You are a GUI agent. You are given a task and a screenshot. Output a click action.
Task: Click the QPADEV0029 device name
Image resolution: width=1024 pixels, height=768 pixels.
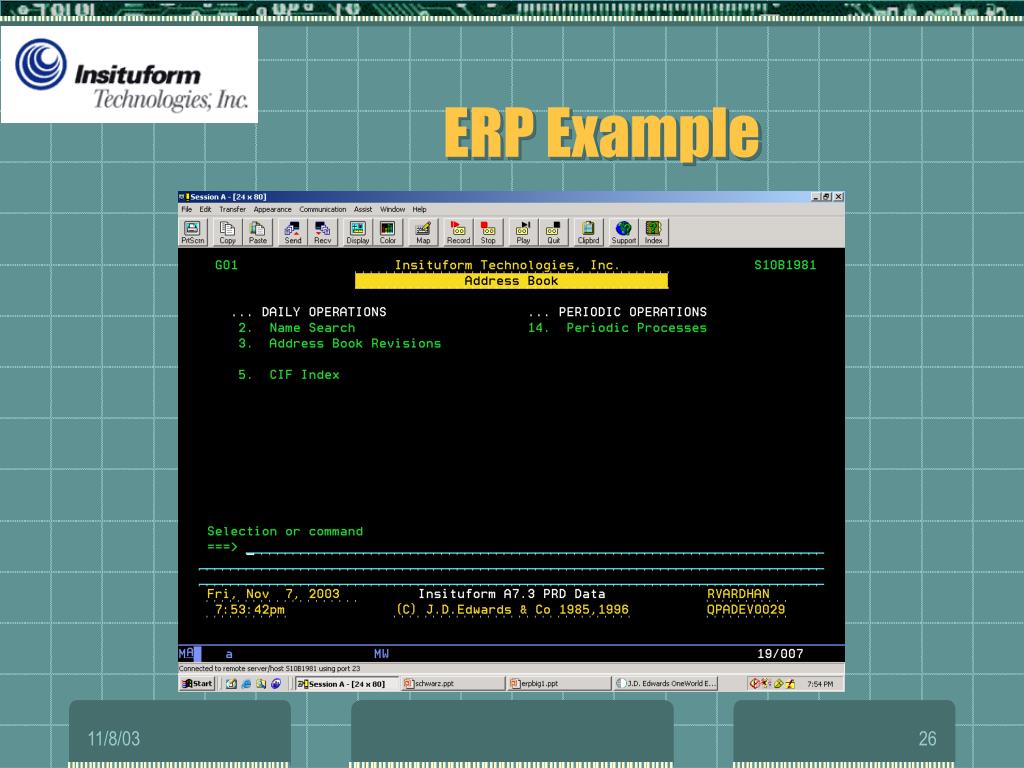click(x=746, y=609)
